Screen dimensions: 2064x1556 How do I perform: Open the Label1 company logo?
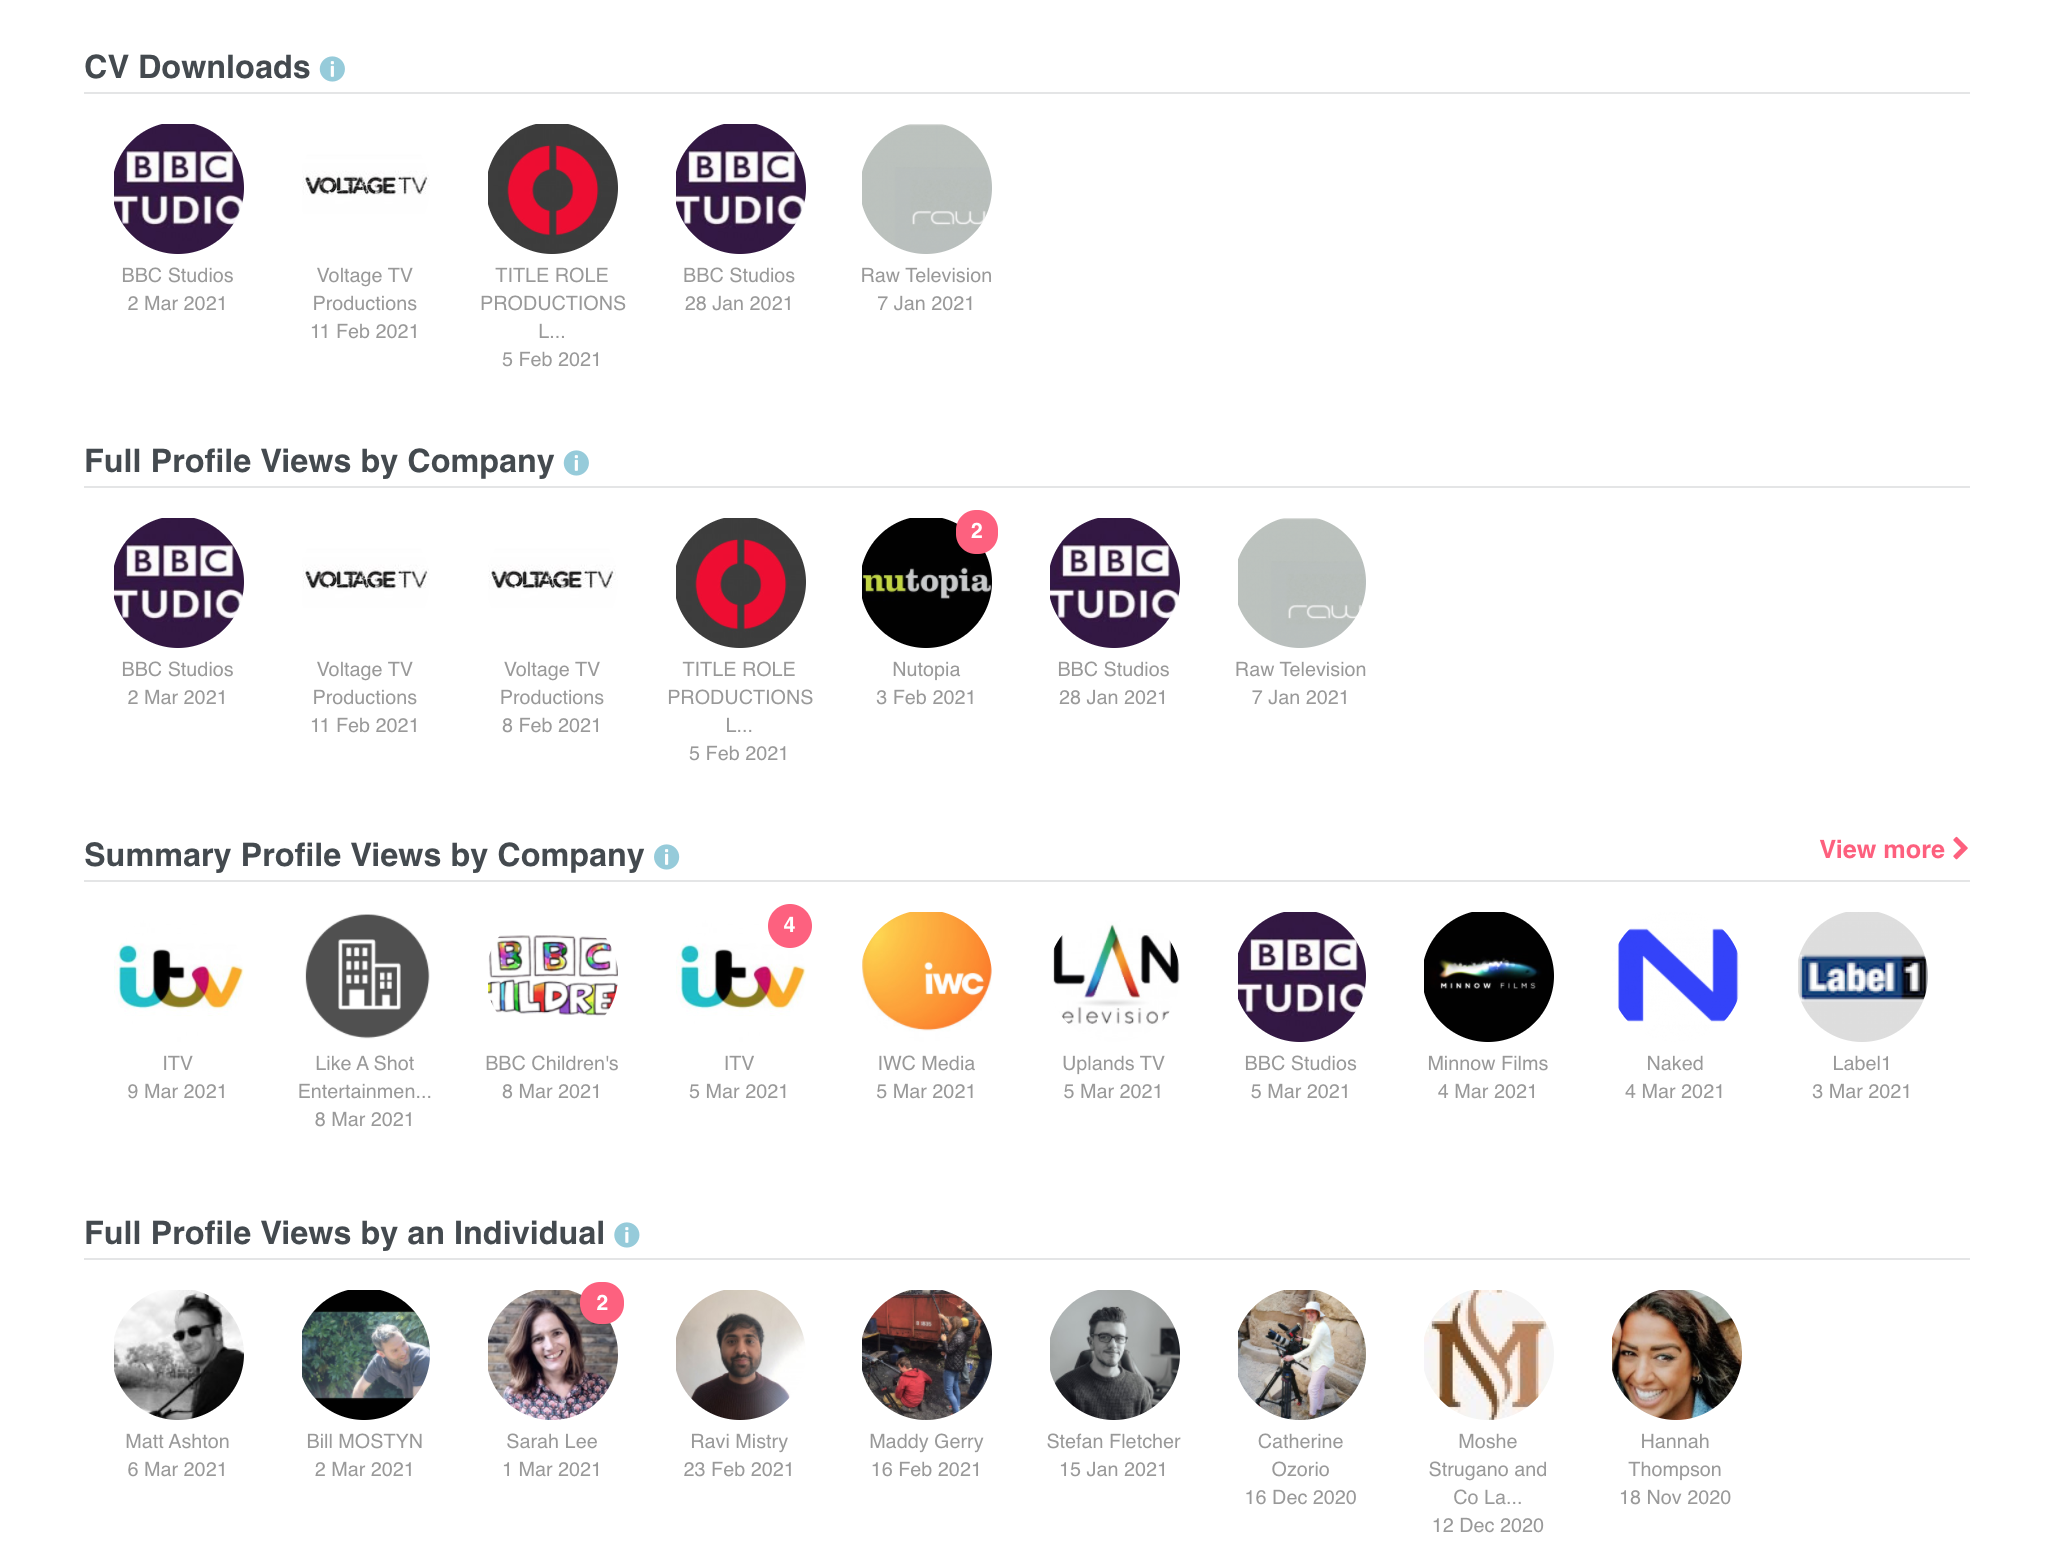point(1862,977)
